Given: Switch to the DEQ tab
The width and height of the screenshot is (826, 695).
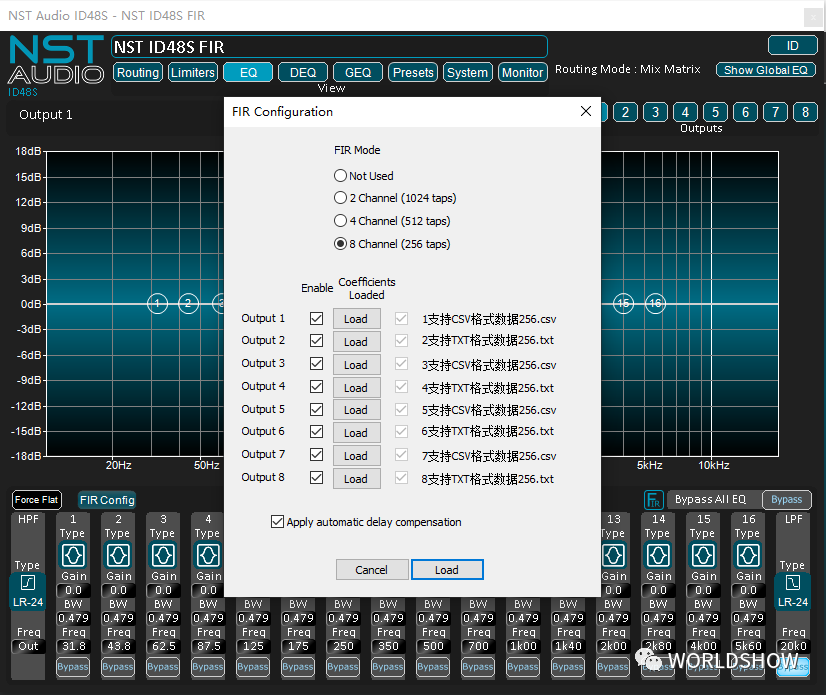Looking at the screenshot, I should 303,72.
